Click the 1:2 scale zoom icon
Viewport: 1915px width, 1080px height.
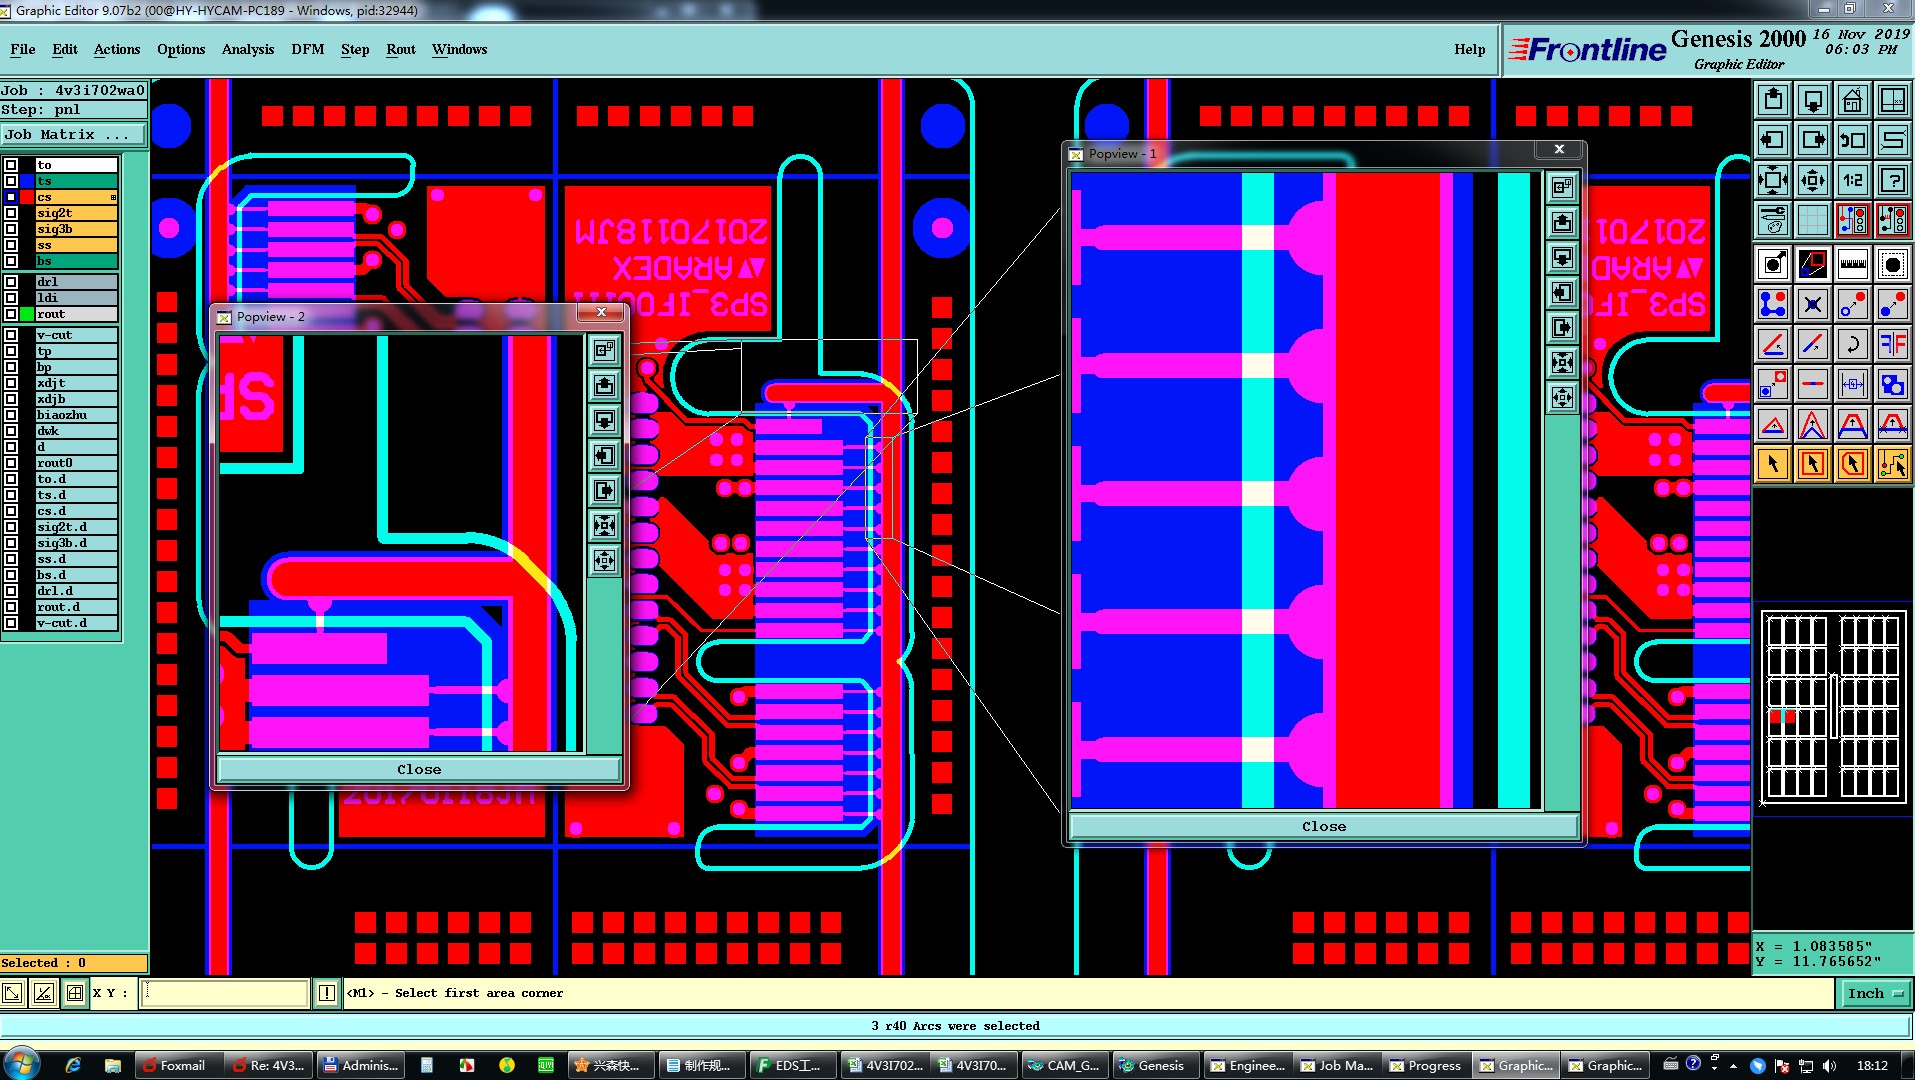tap(1853, 180)
